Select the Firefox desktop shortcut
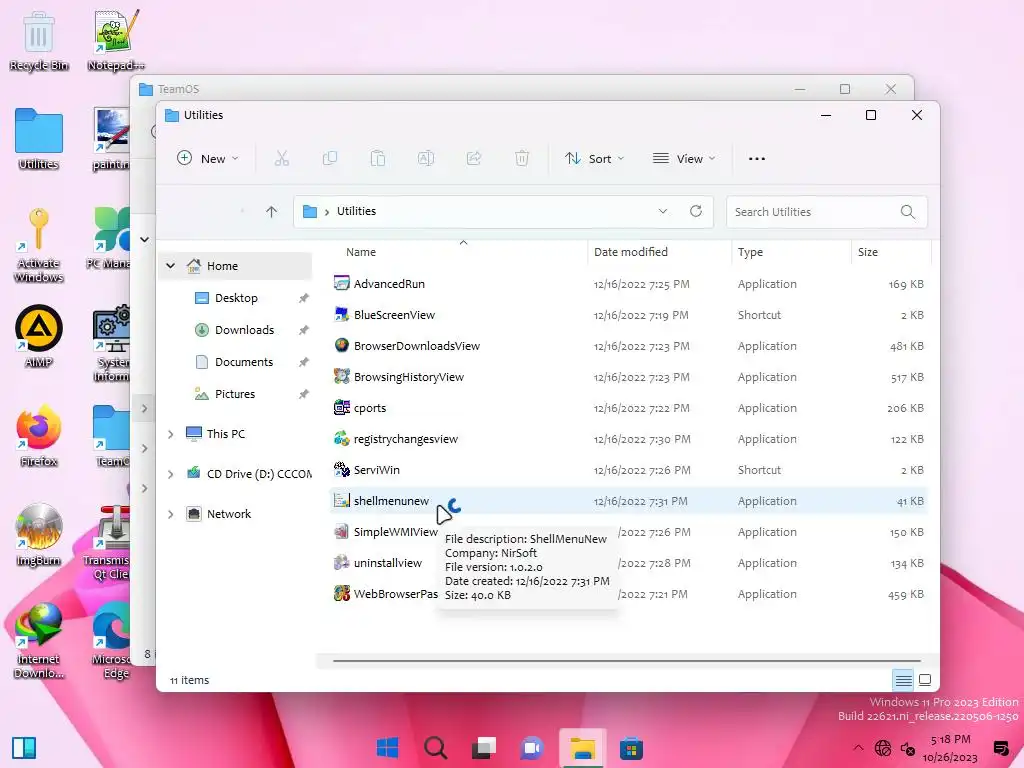 point(39,436)
